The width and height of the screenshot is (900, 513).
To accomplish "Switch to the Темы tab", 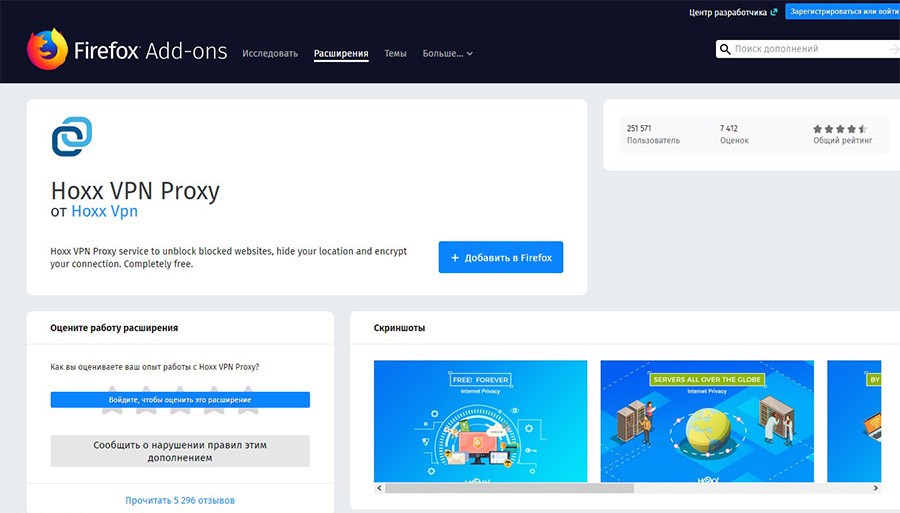I will pos(395,53).
